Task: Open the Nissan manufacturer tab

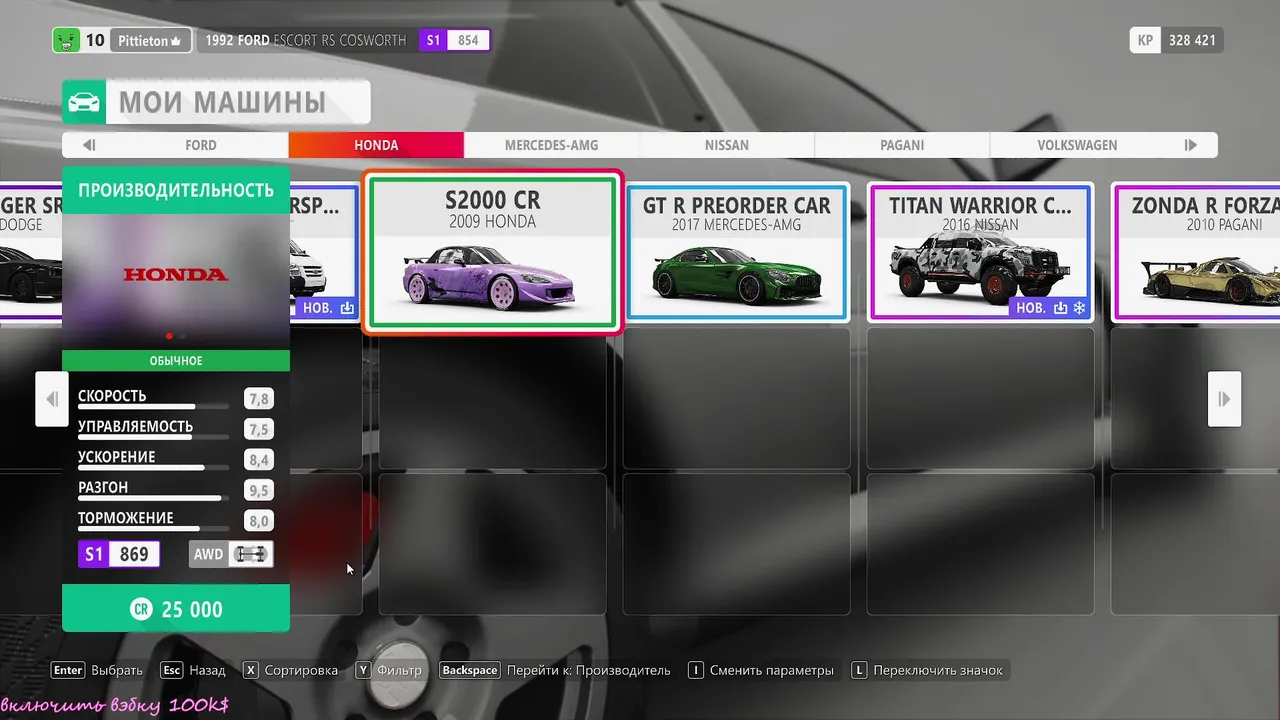Action: tap(726, 145)
